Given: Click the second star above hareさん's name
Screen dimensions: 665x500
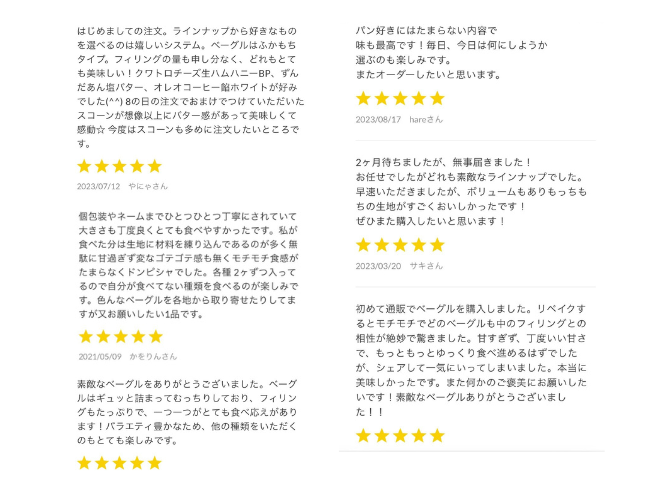Looking at the screenshot, I should pyautogui.click(x=382, y=98).
